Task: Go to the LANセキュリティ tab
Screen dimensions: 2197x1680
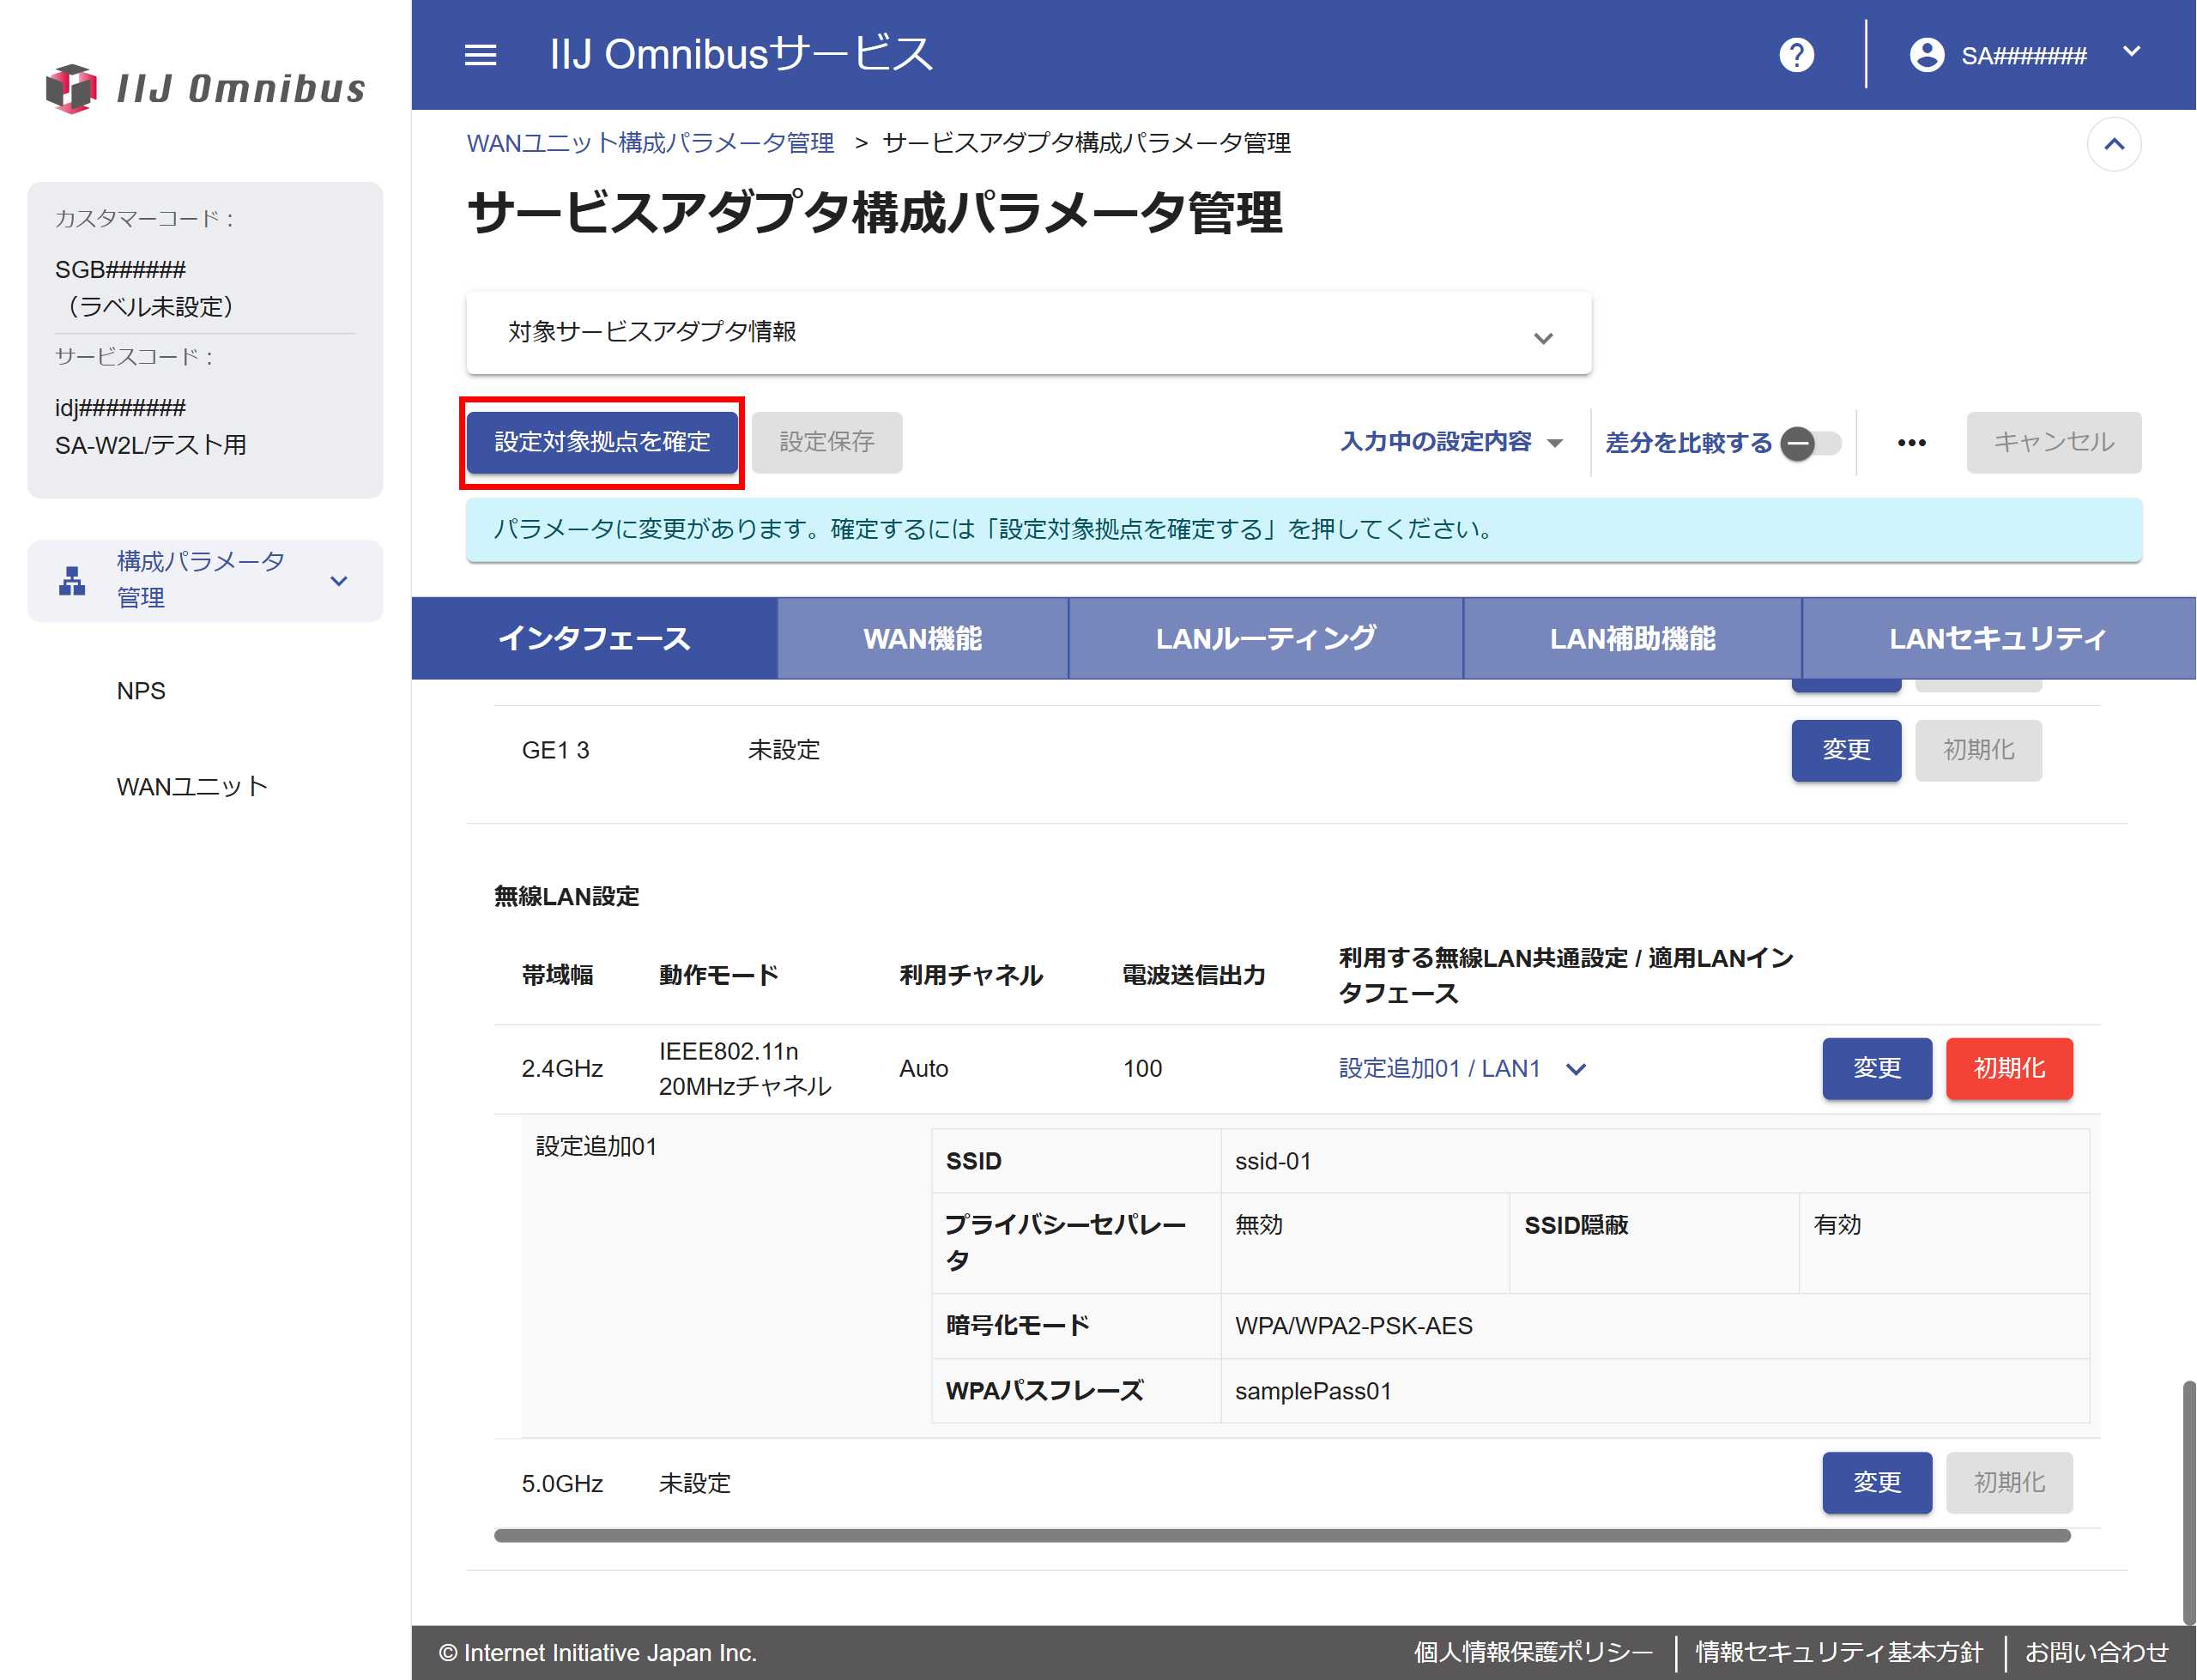Action: pyautogui.click(x=1998, y=638)
